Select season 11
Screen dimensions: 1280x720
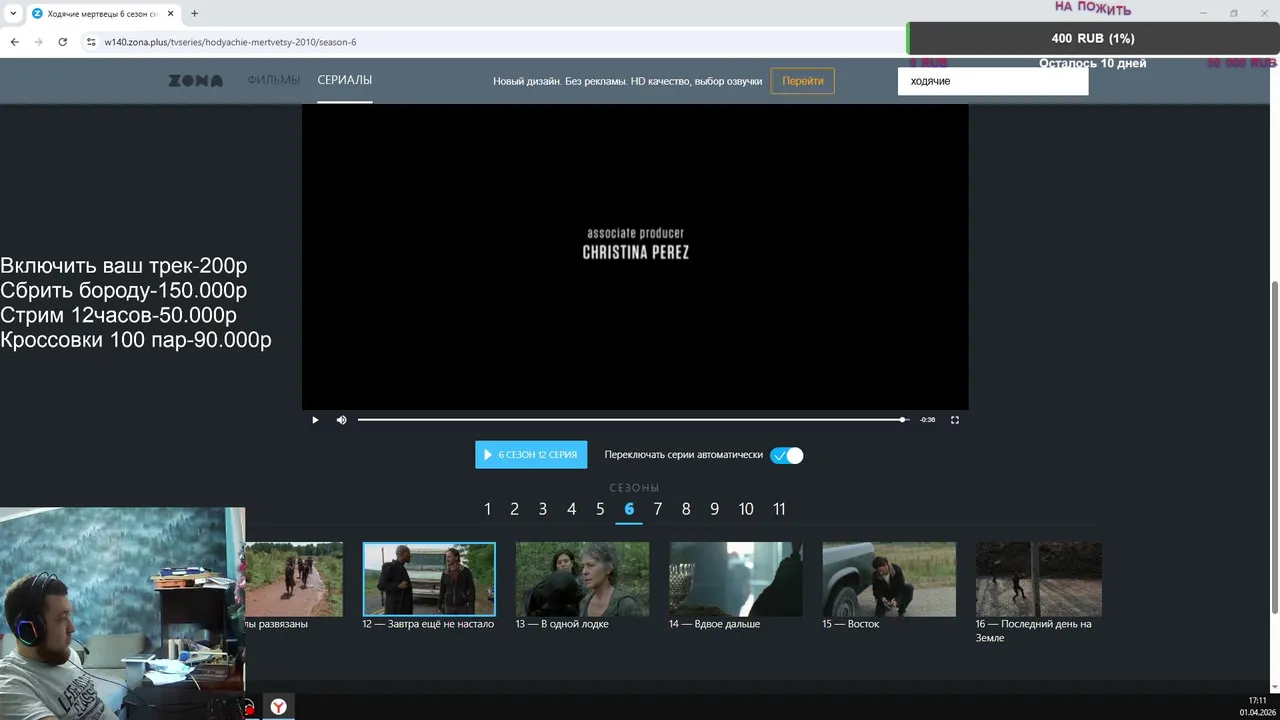pyautogui.click(x=779, y=509)
